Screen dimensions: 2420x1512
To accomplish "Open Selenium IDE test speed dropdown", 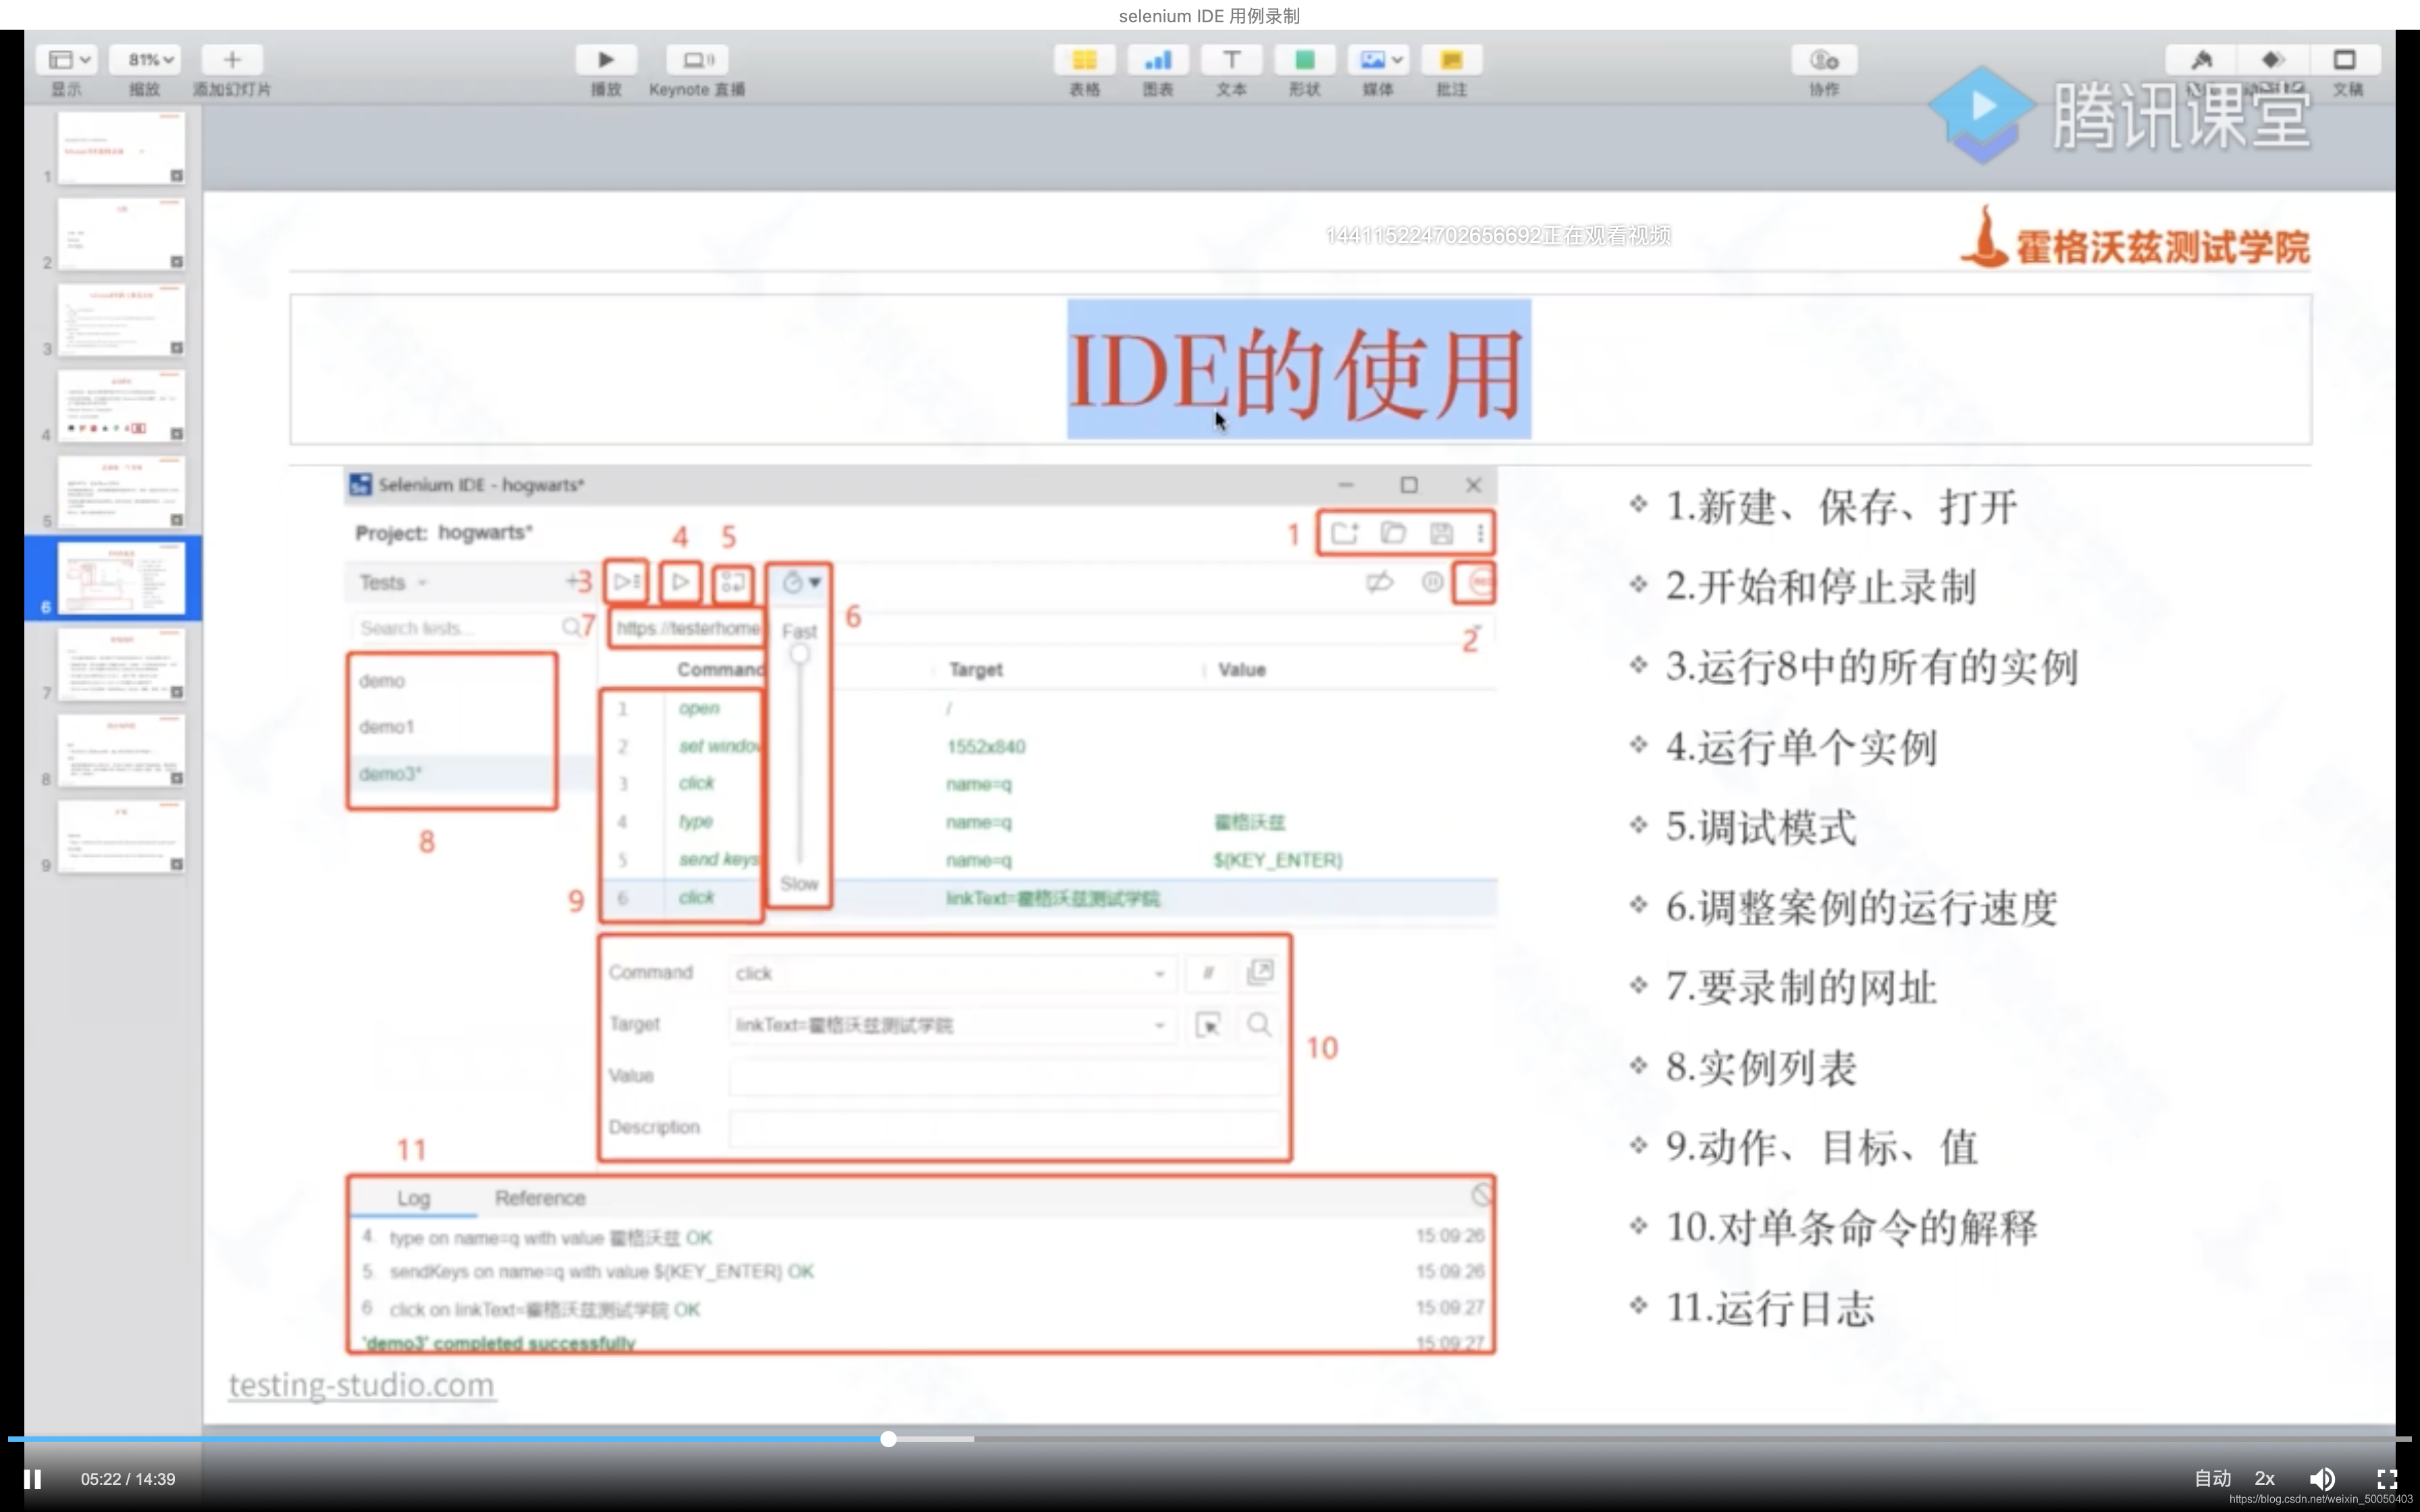I will [x=800, y=582].
